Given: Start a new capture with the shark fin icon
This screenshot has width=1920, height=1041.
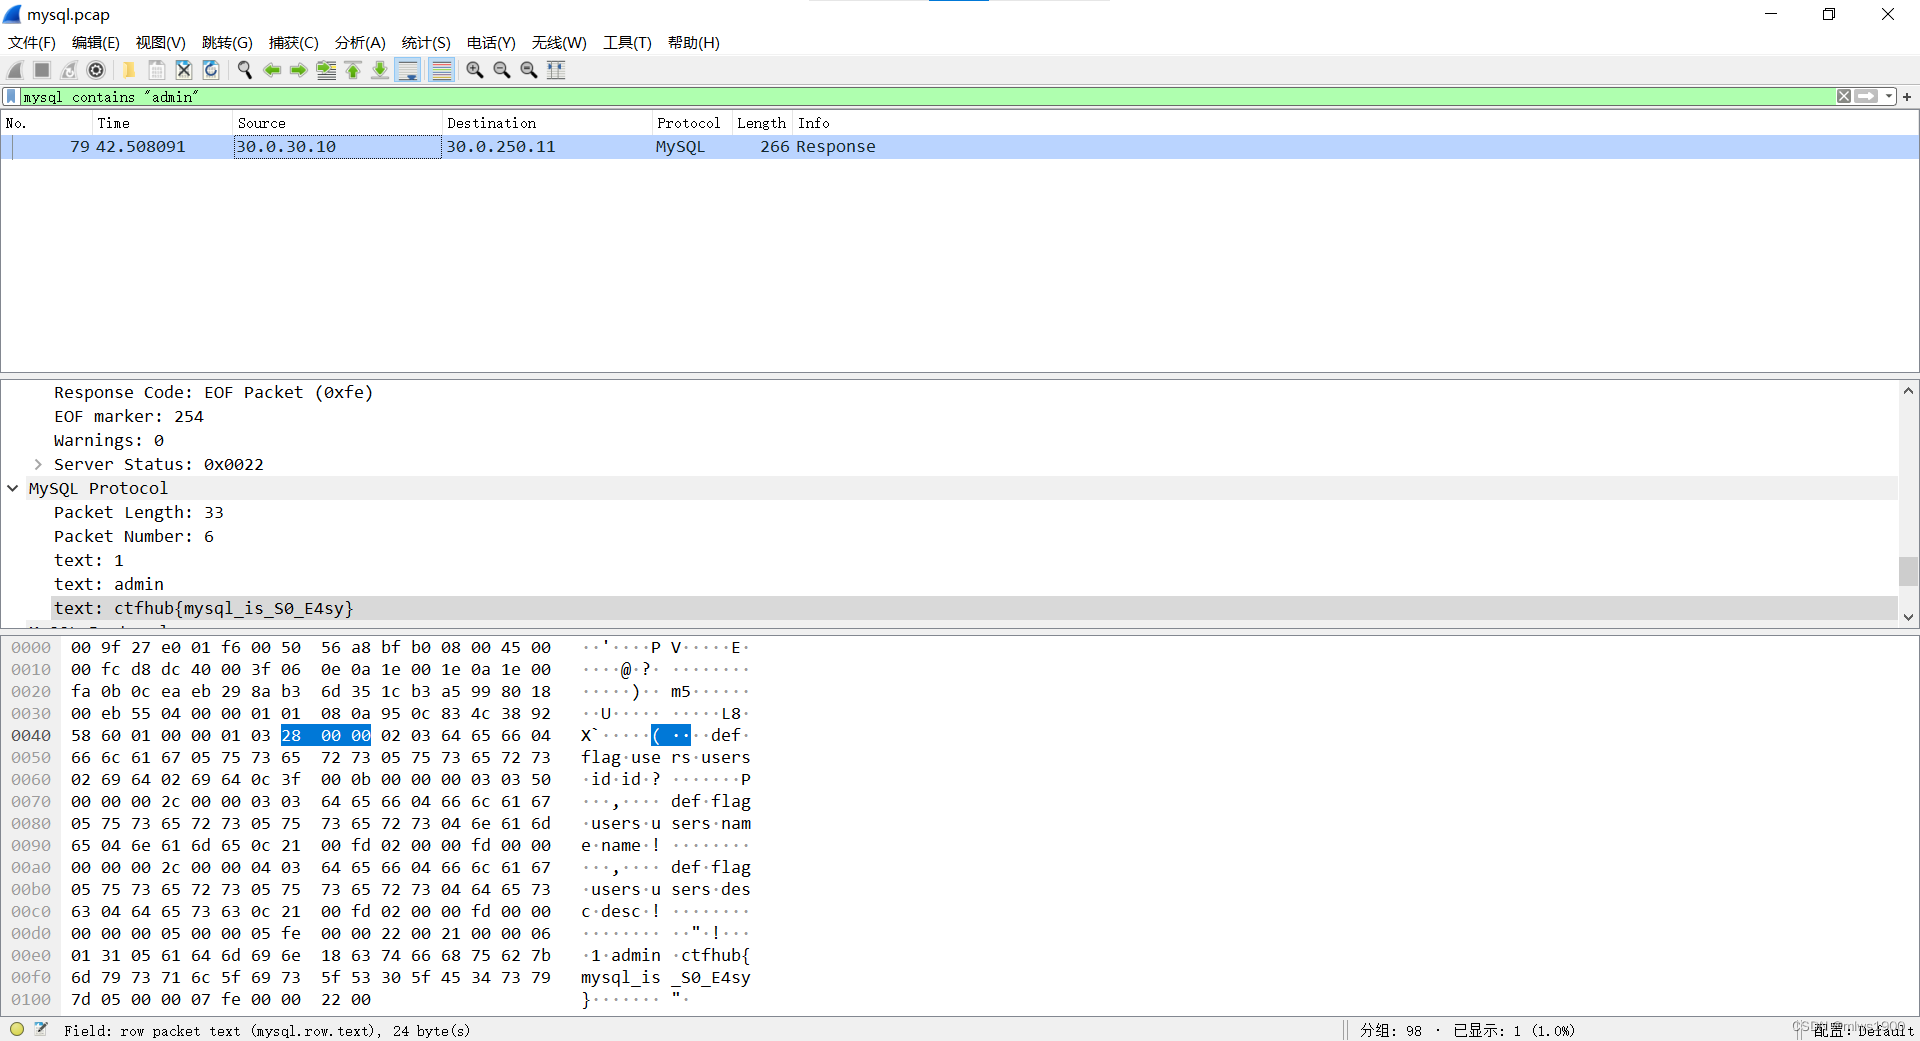Looking at the screenshot, I should click(14, 70).
